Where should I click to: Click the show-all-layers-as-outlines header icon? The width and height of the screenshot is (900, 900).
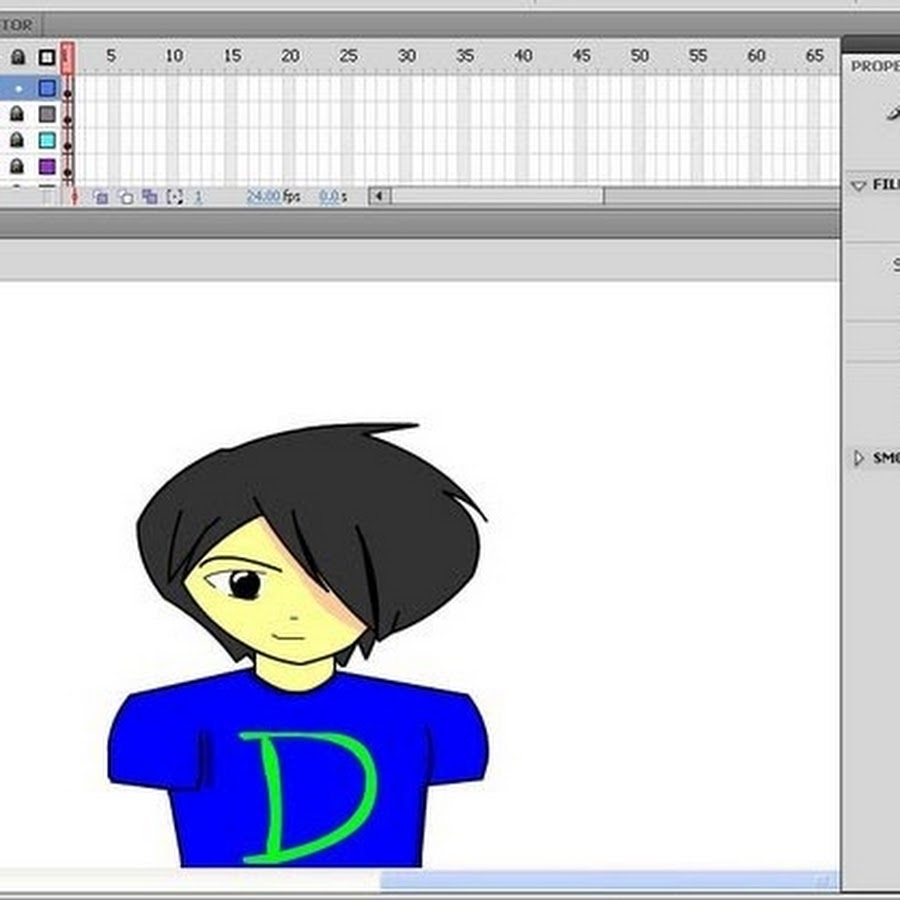46,57
